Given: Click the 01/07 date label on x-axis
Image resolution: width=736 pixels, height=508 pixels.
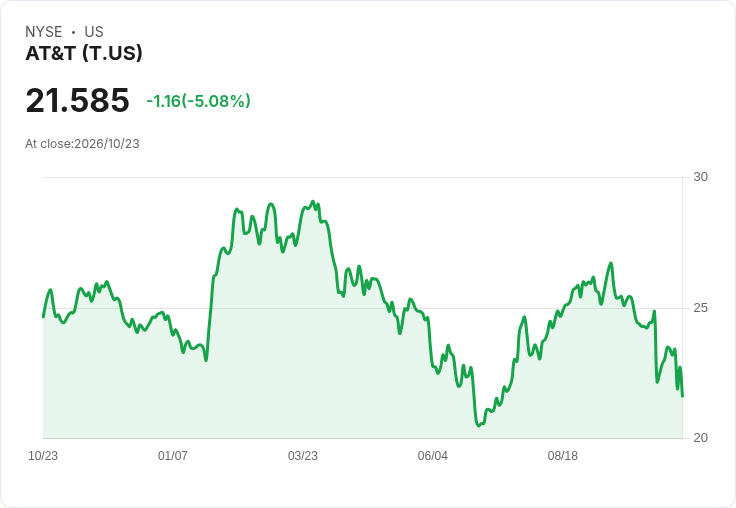Looking at the screenshot, I should 173,456.
